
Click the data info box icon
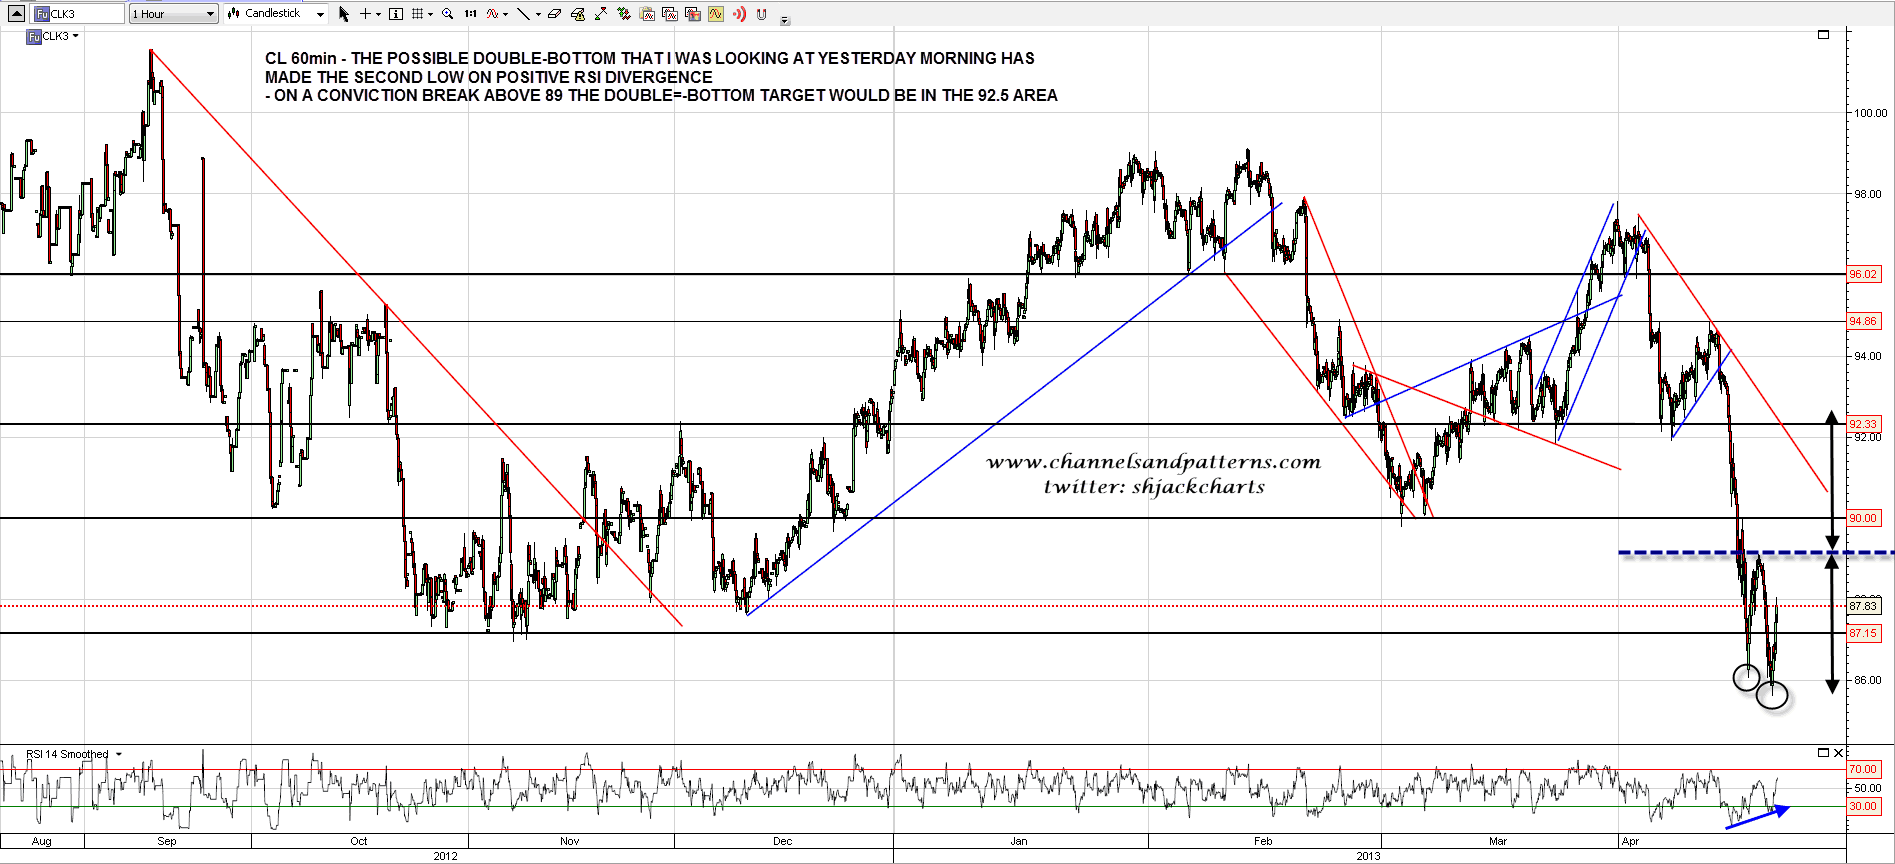(x=396, y=14)
